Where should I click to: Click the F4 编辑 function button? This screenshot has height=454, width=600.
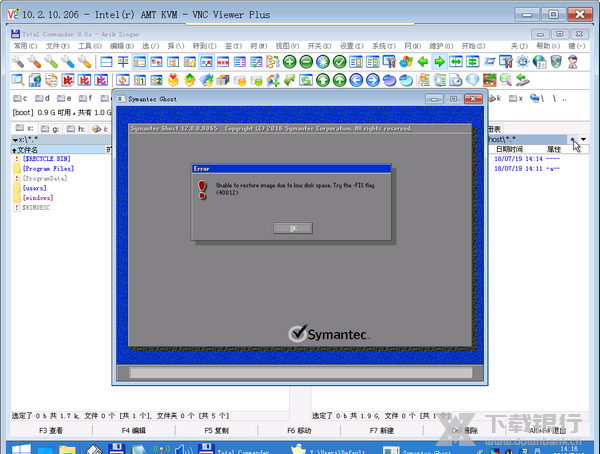(x=134, y=431)
